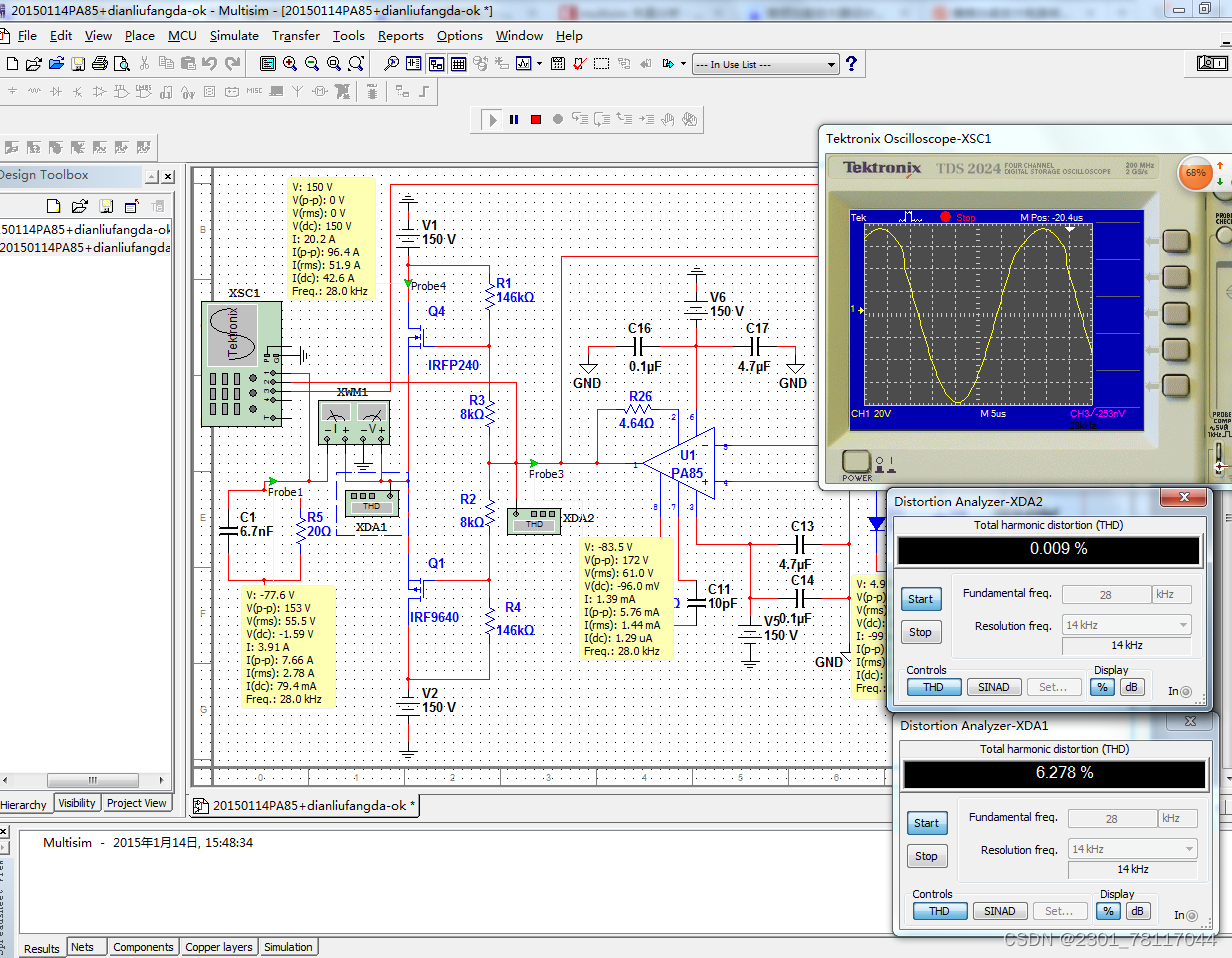Open the Transfer menu
Image resolution: width=1232 pixels, height=958 pixels.
(x=296, y=35)
